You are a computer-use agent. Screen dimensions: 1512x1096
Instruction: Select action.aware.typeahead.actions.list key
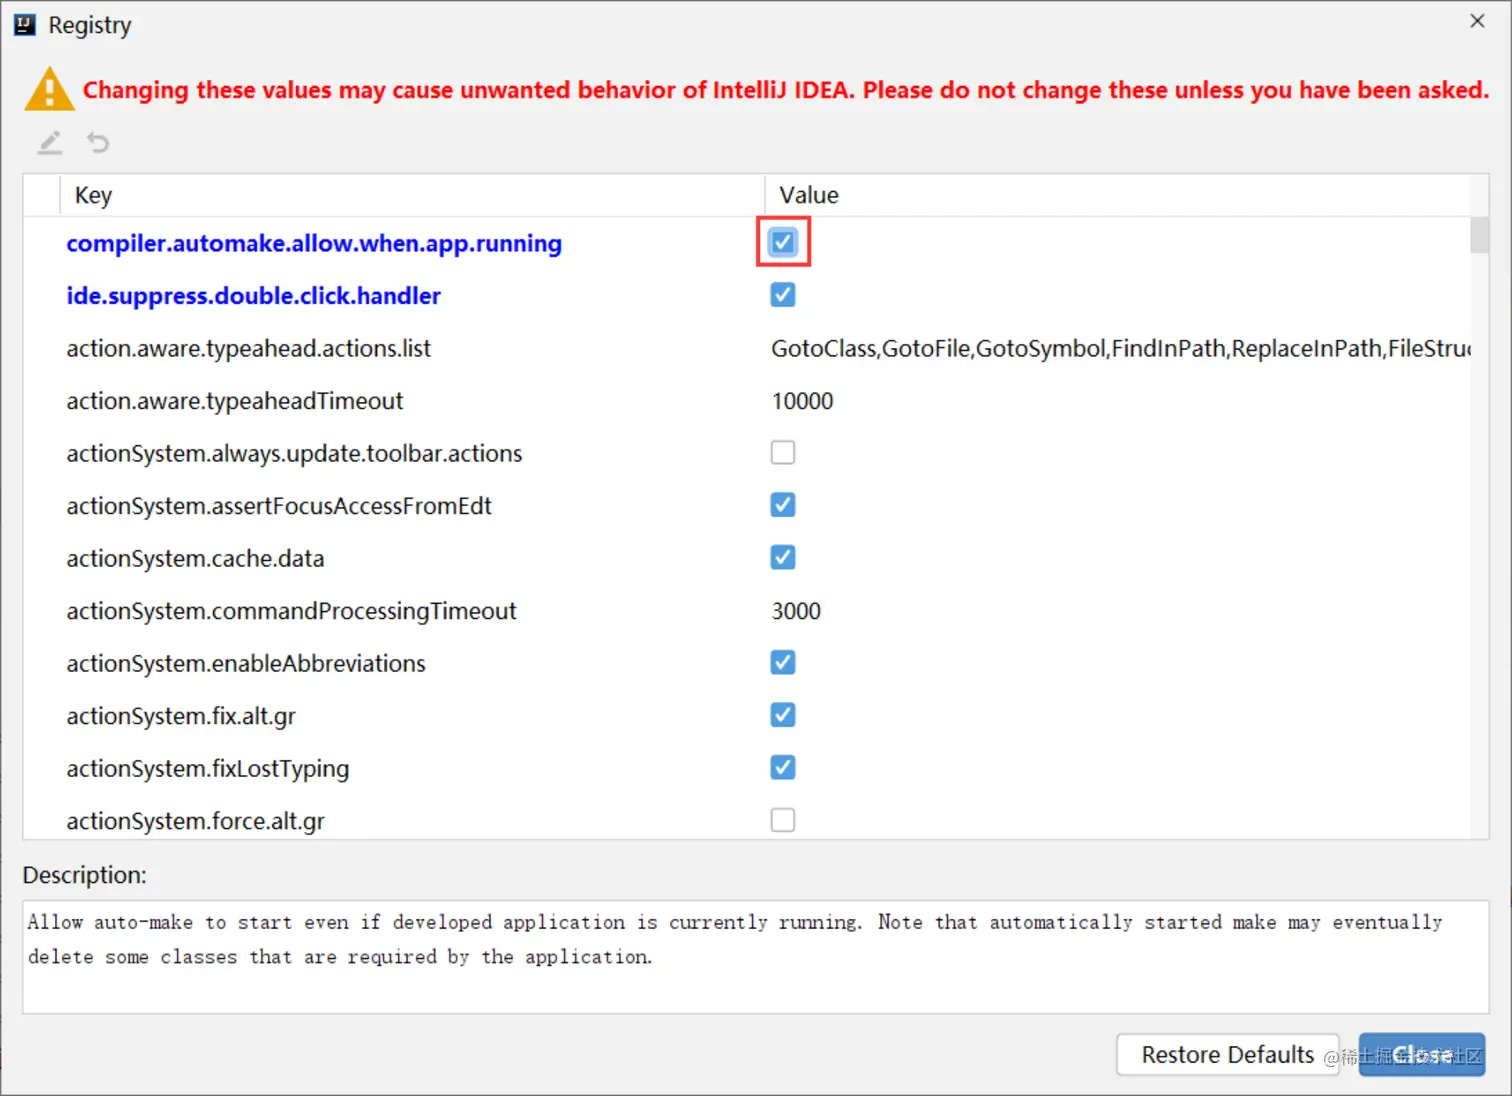tap(248, 348)
